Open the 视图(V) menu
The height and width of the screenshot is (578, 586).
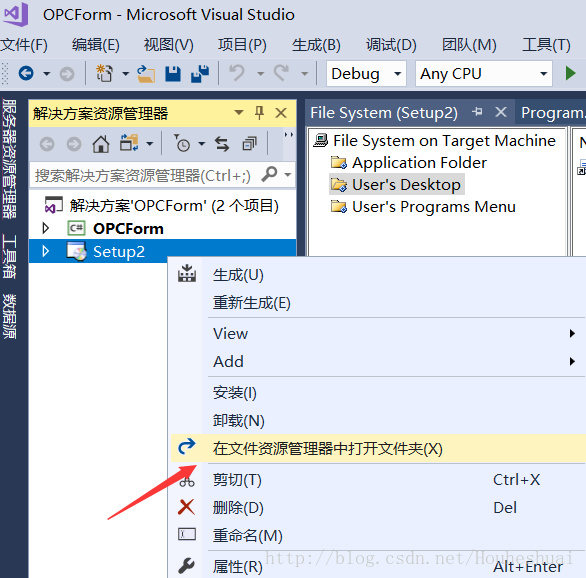click(169, 45)
